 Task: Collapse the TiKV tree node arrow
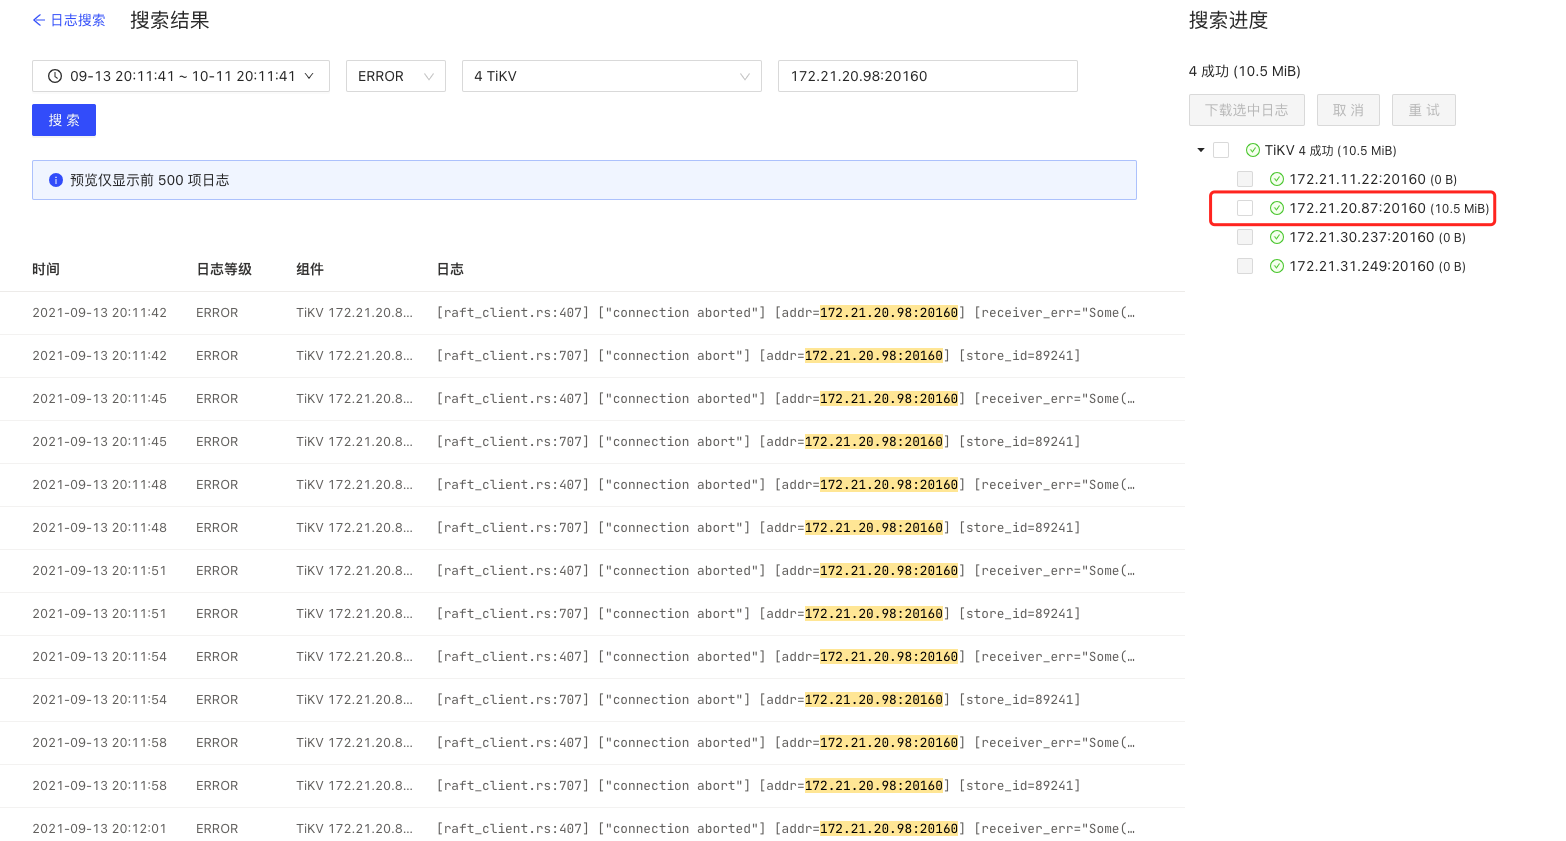1201,150
